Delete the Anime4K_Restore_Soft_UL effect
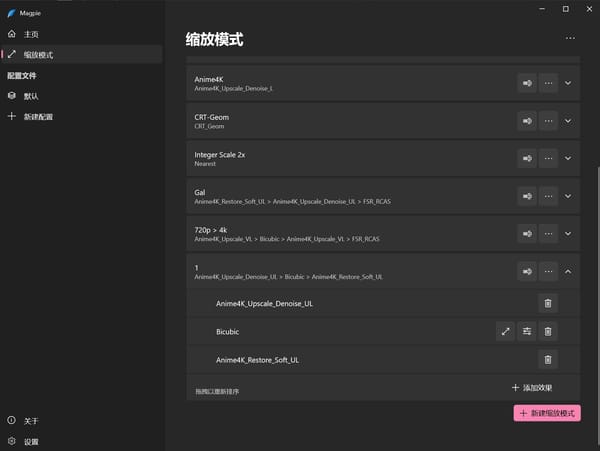 [x=548, y=359]
